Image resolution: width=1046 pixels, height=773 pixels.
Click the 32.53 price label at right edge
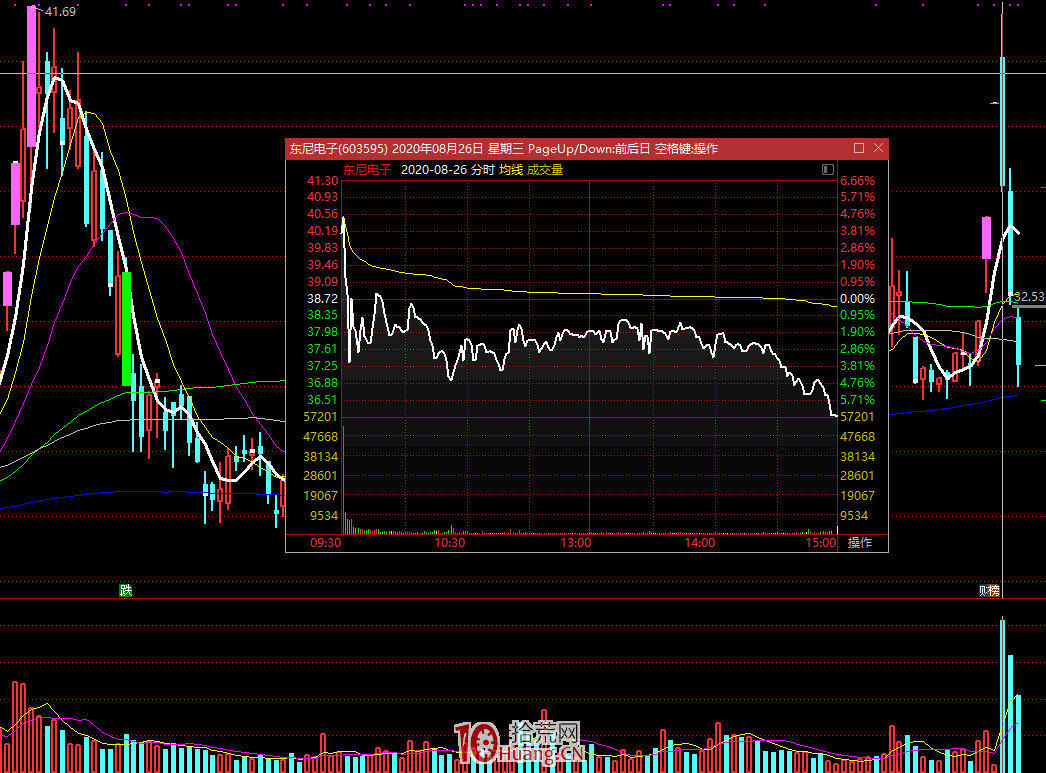1029,297
